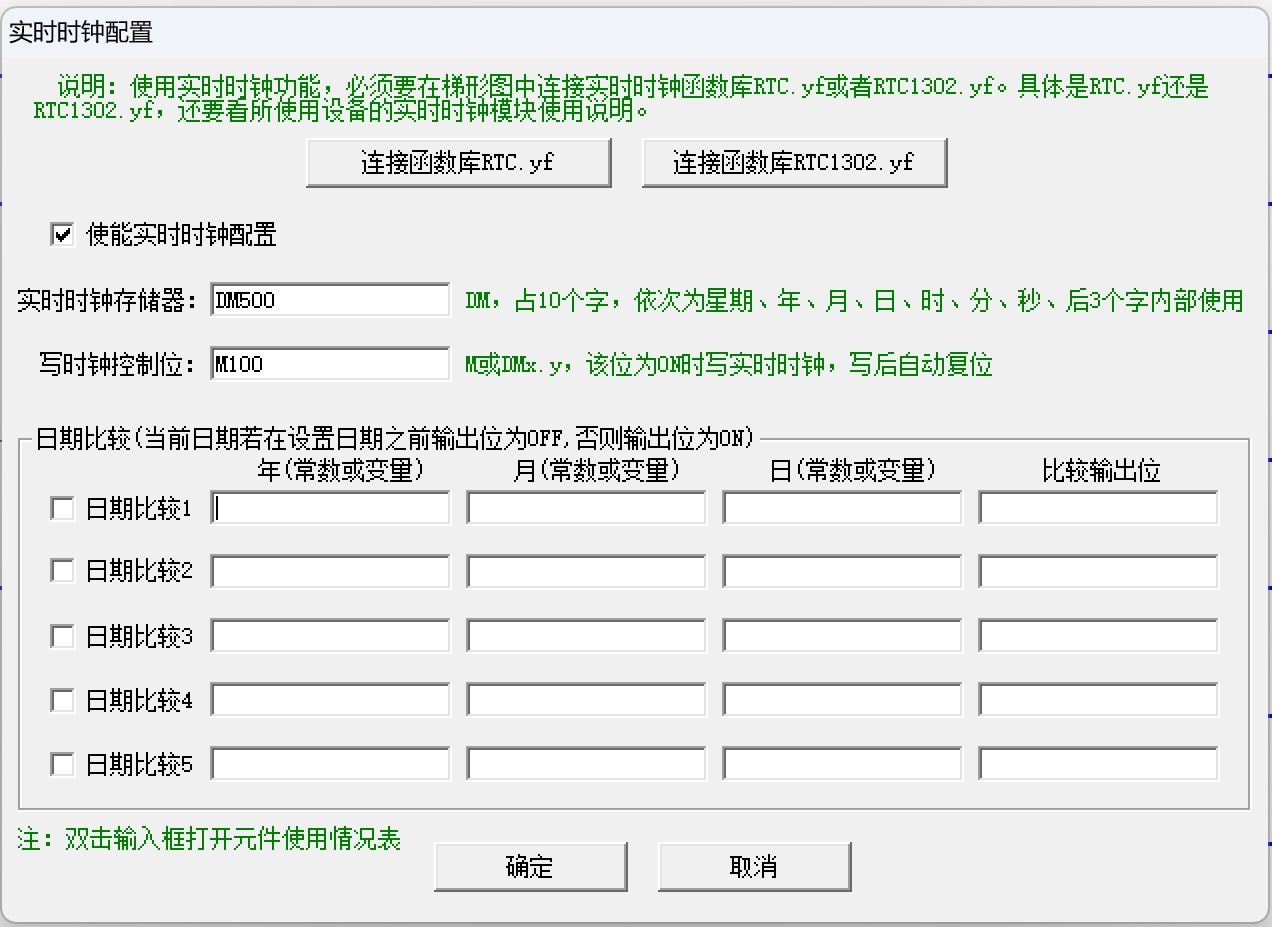Select the 月 field for 日期比较4
Screen dimensions: 1272x927
tap(586, 700)
